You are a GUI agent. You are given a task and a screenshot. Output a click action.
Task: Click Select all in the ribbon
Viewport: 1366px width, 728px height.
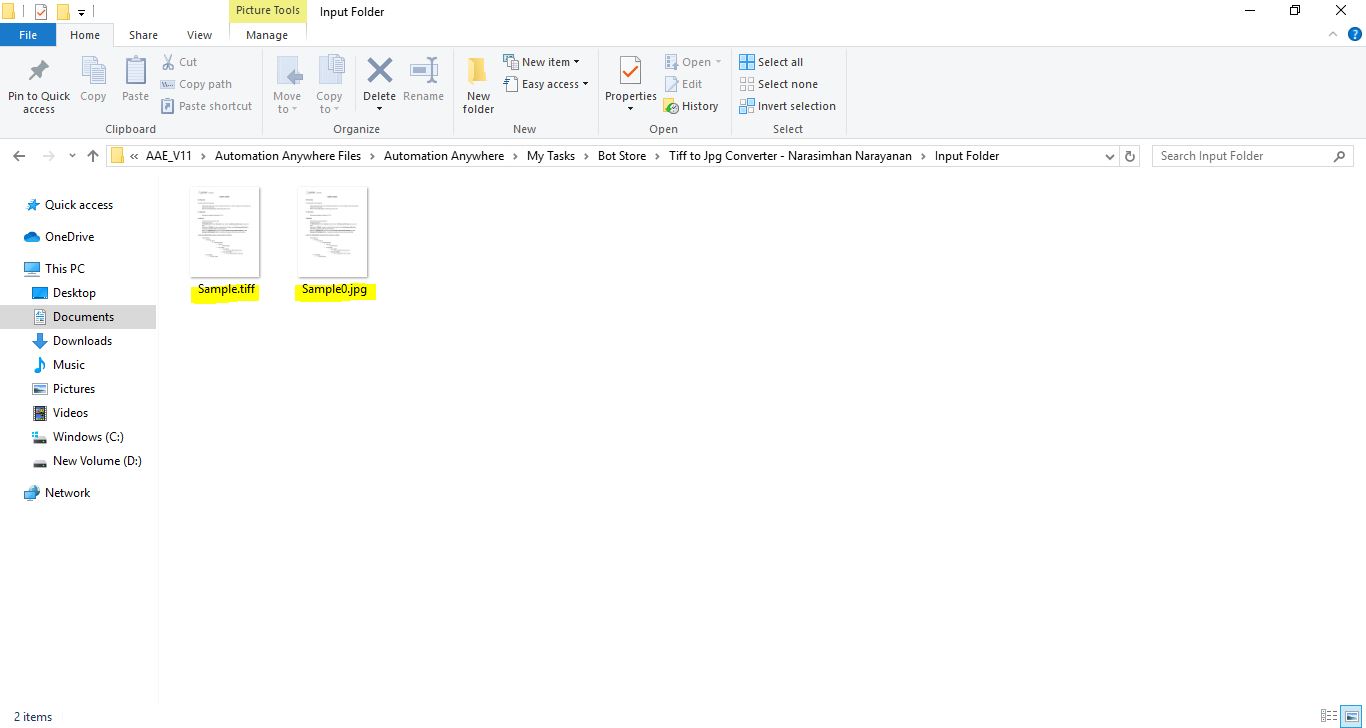click(771, 62)
